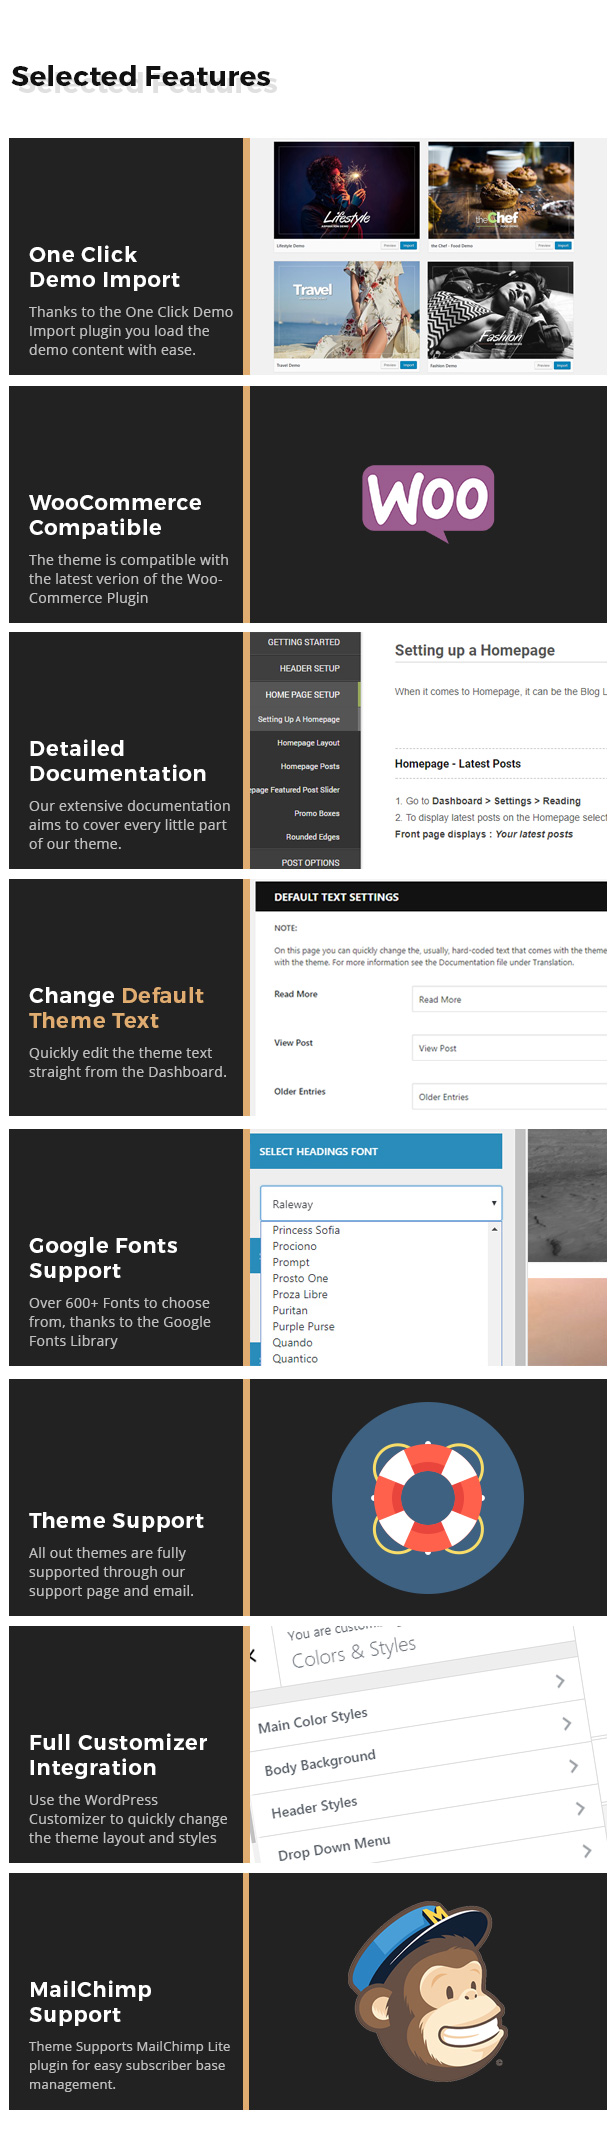Click Import button under Travel demo

(408, 365)
